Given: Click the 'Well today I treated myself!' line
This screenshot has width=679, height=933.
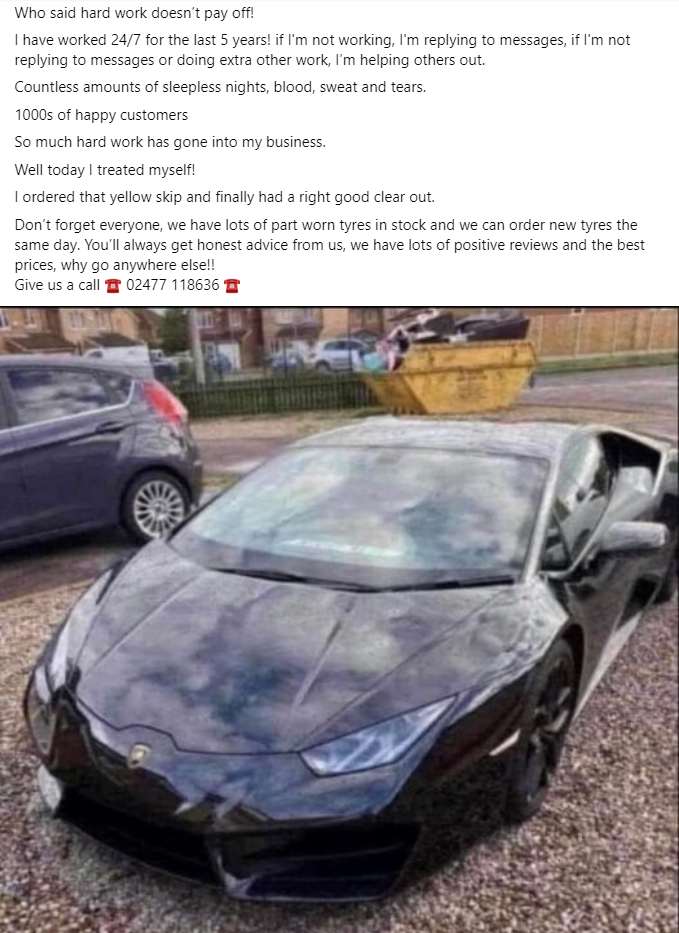Looking at the screenshot, I should [x=105, y=170].
